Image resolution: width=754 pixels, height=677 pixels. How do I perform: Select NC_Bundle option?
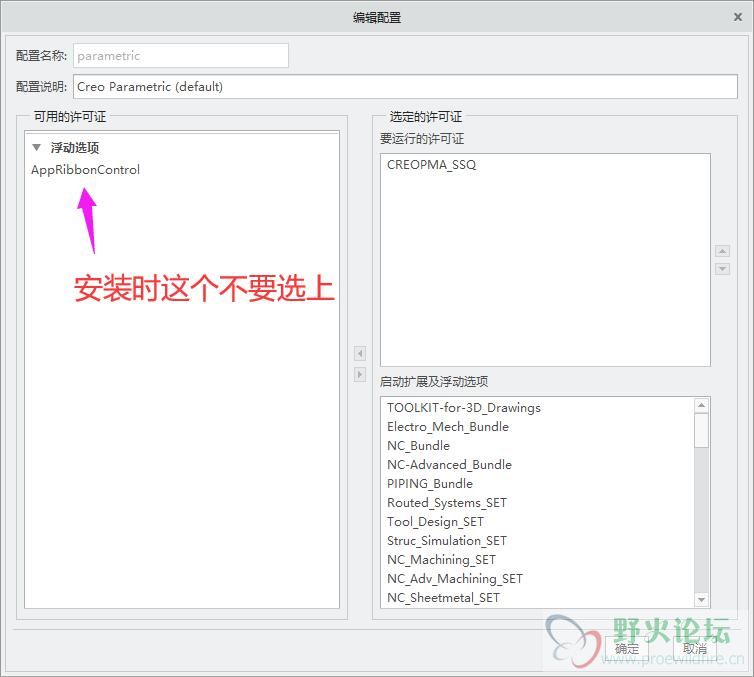point(418,446)
